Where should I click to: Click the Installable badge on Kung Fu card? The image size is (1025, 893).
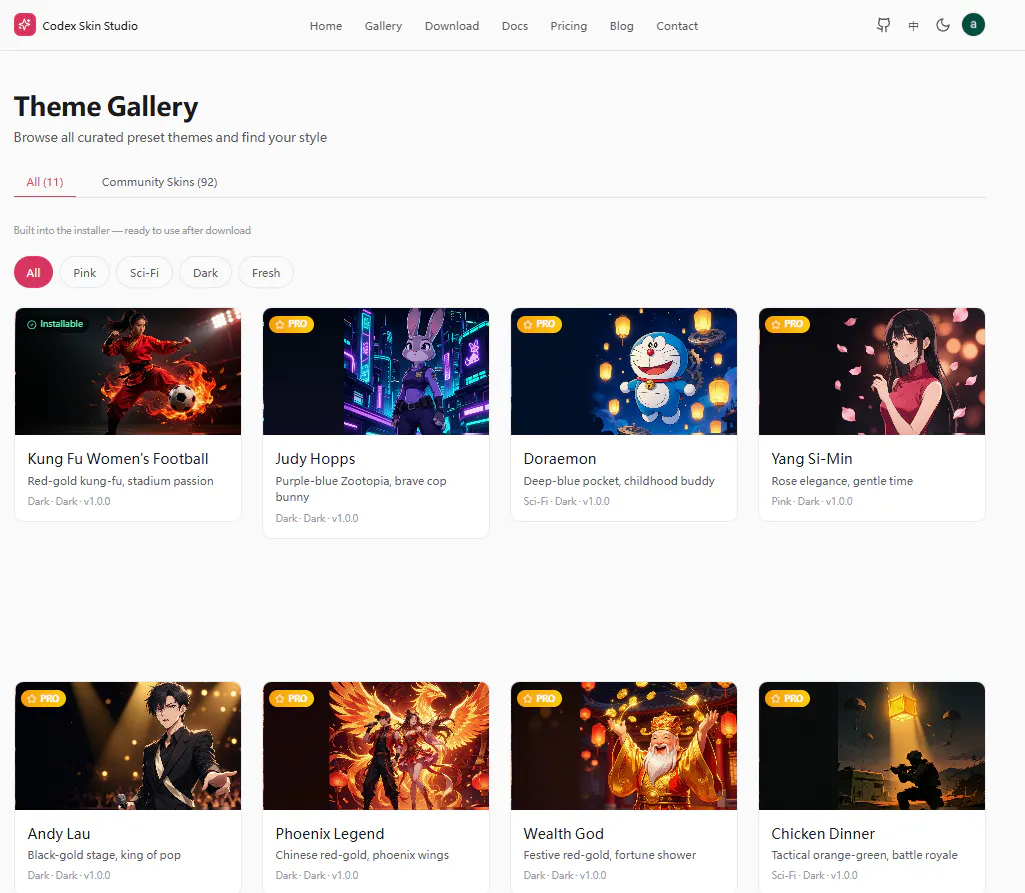[x=55, y=324]
